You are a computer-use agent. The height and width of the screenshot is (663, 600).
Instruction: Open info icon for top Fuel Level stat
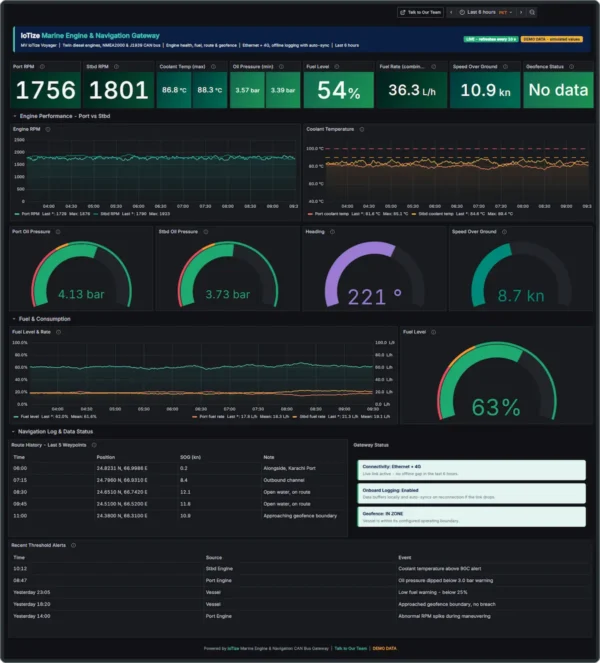coord(337,67)
